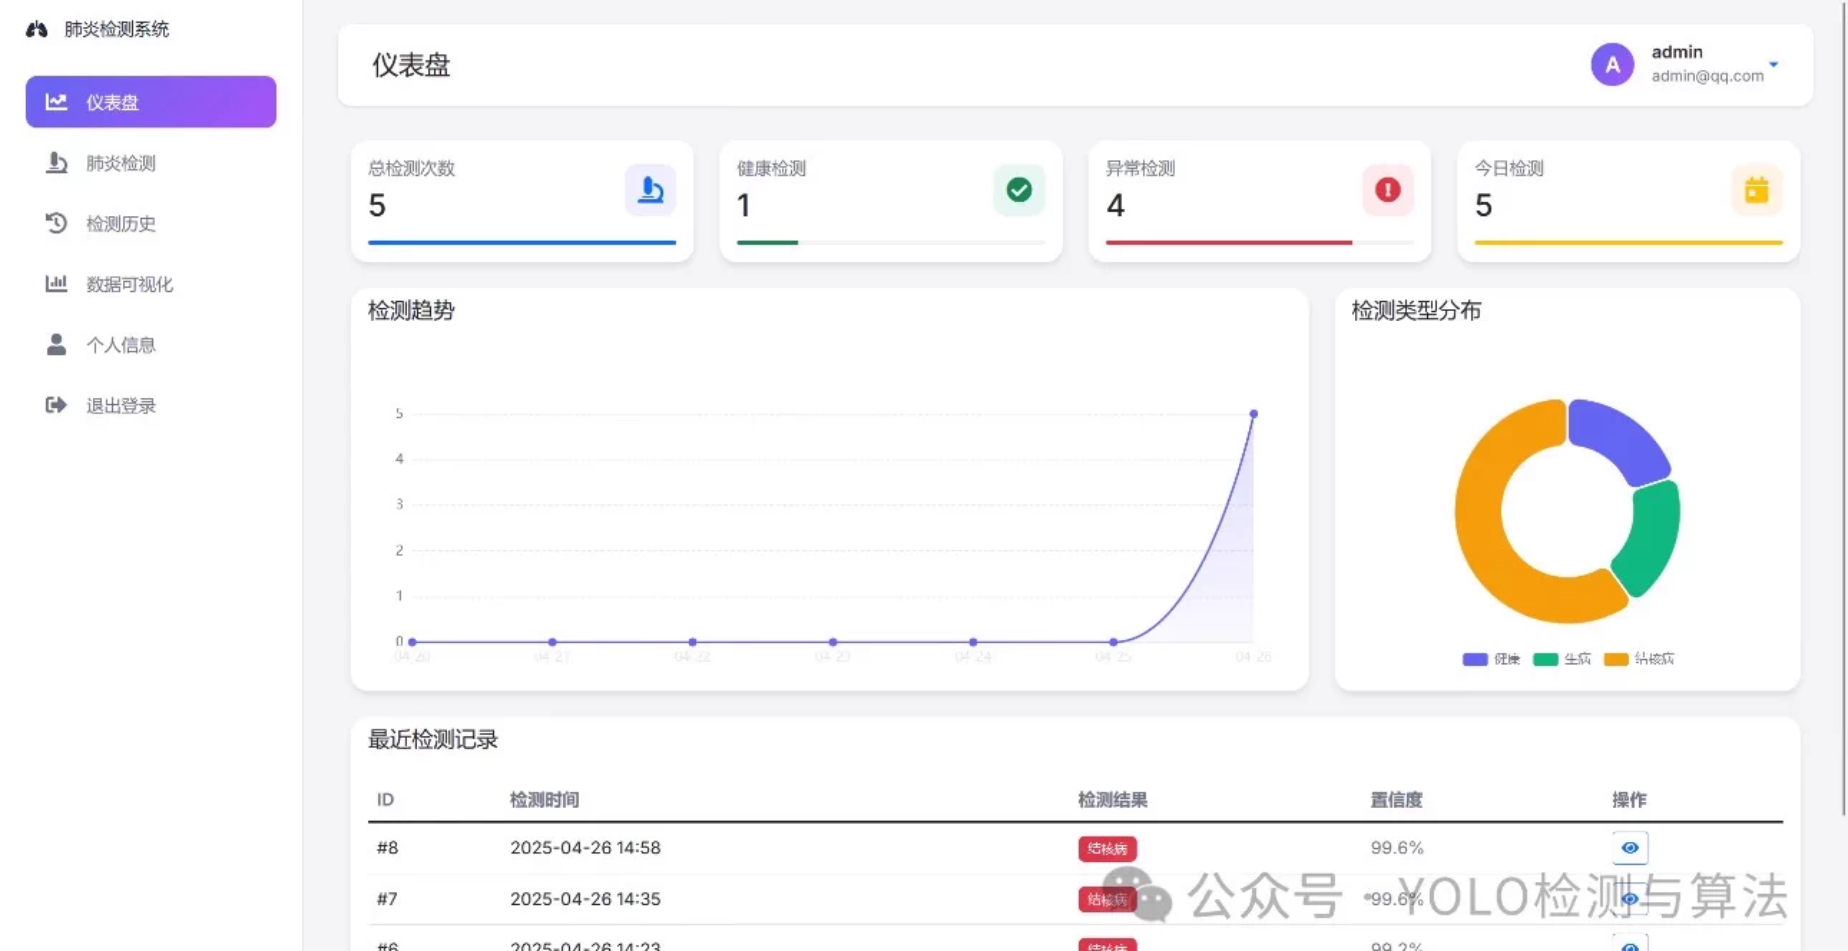Toggle 健康 in the donut chart legend

pyautogui.click(x=1489, y=659)
